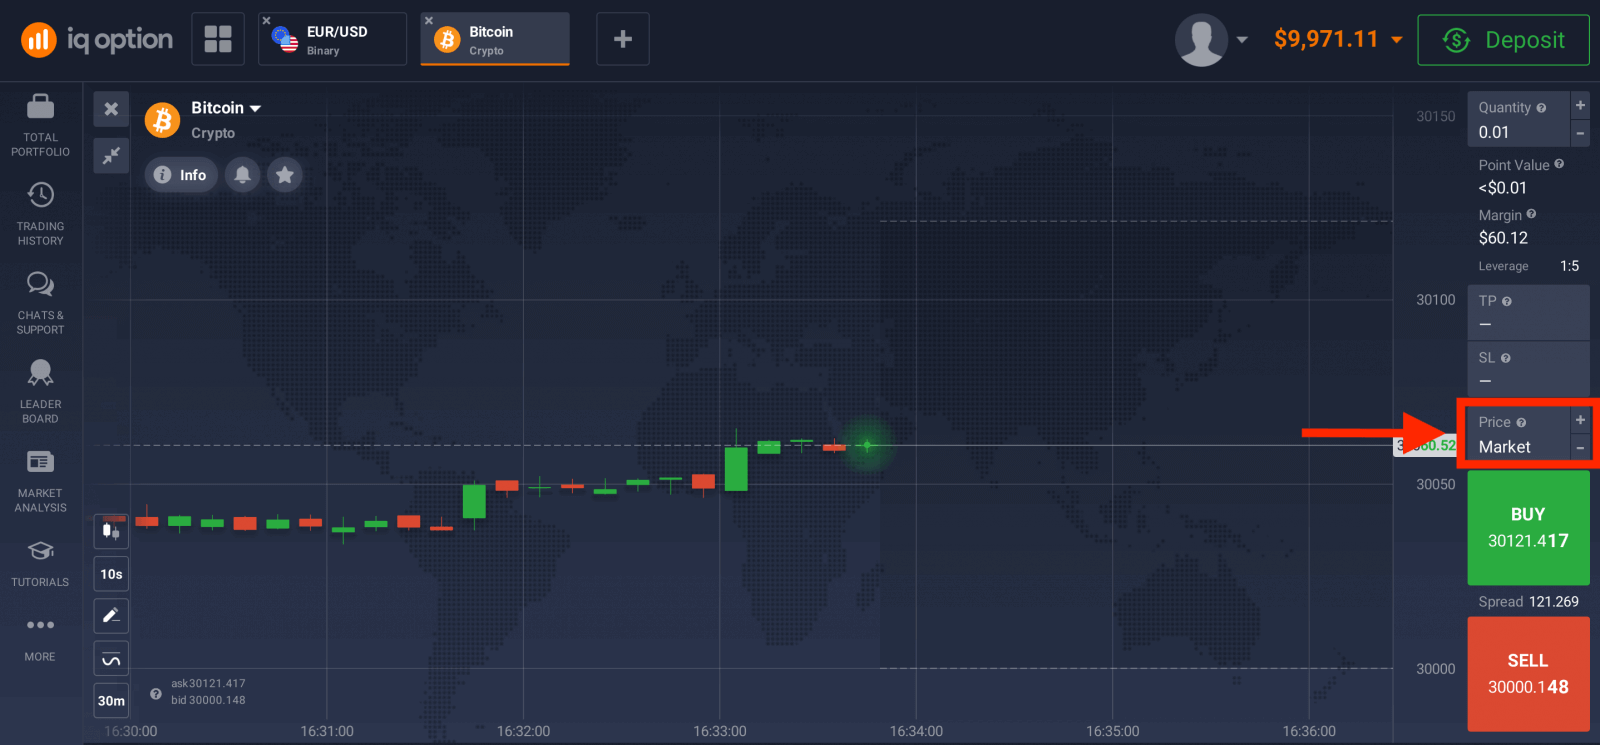Change chart type with candlestick icon
This screenshot has height=745, width=1600.
click(111, 531)
